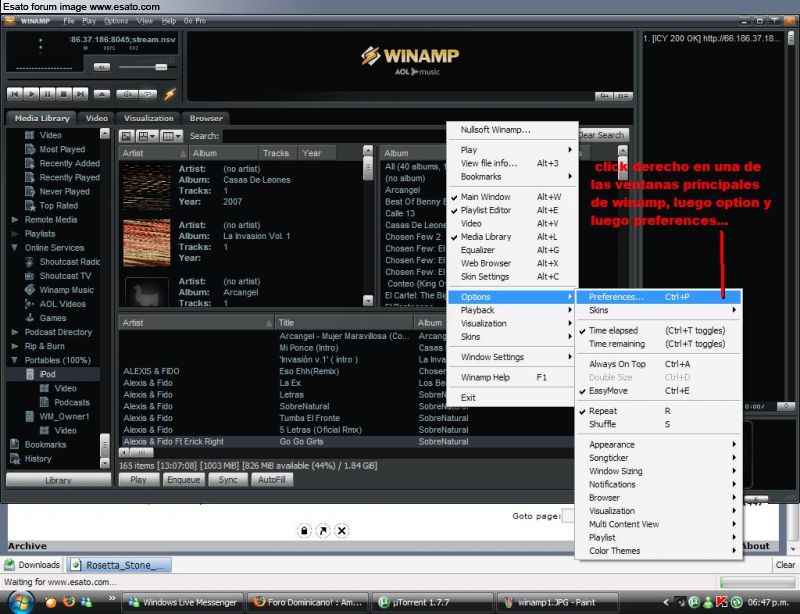Toggle Playlist Editor window
This screenshot has width=800, height=614.
click(512, 210)
